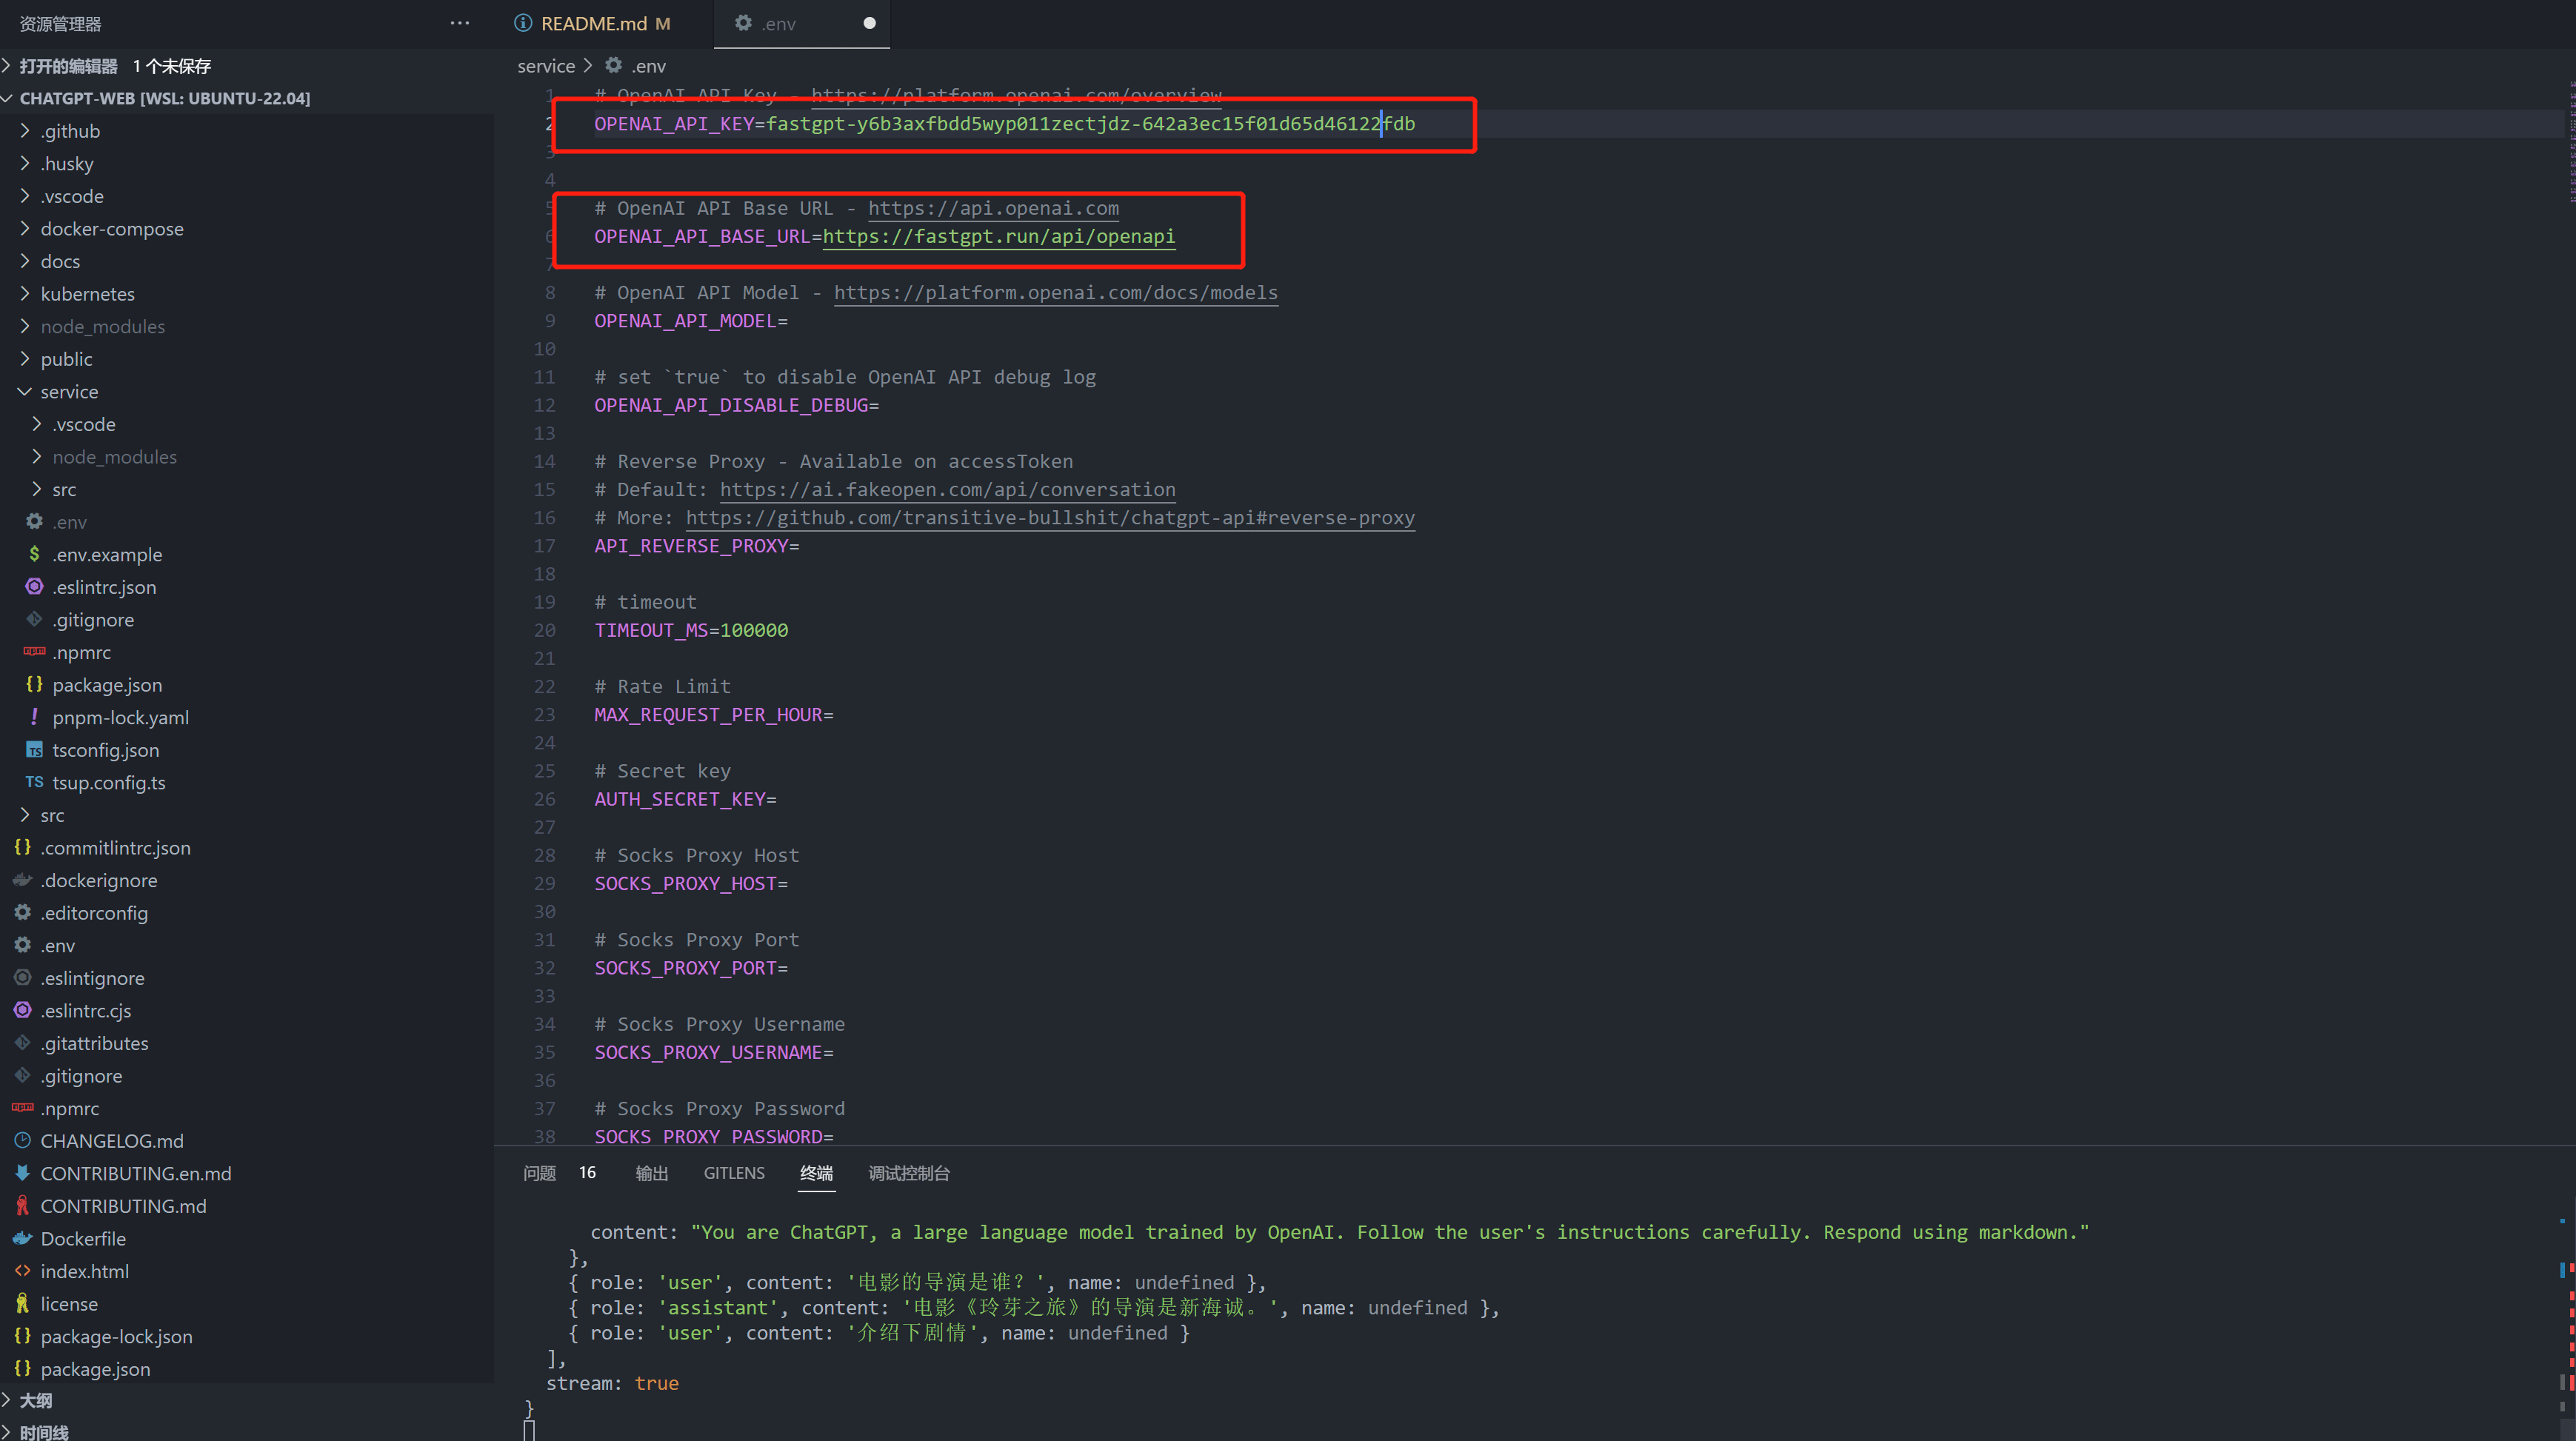The width and height of the screenshot is (2576, 1441).
Task: Open .eslintrc.json in service folder
Action: [104, 587]
